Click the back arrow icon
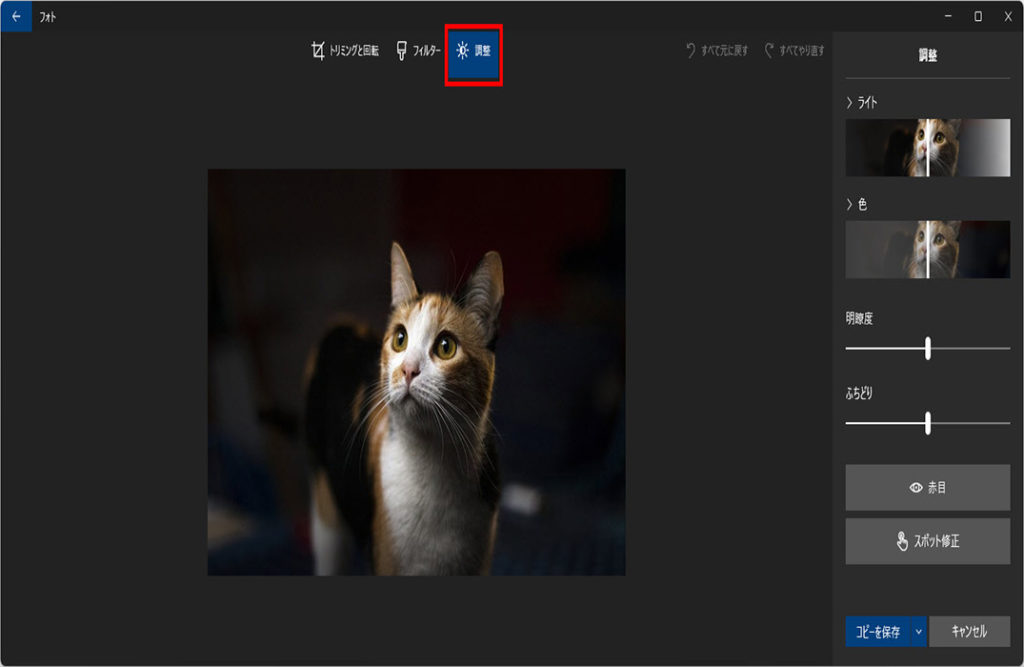1024x667 pixels. pyautogui.click(x=15, y=16)
